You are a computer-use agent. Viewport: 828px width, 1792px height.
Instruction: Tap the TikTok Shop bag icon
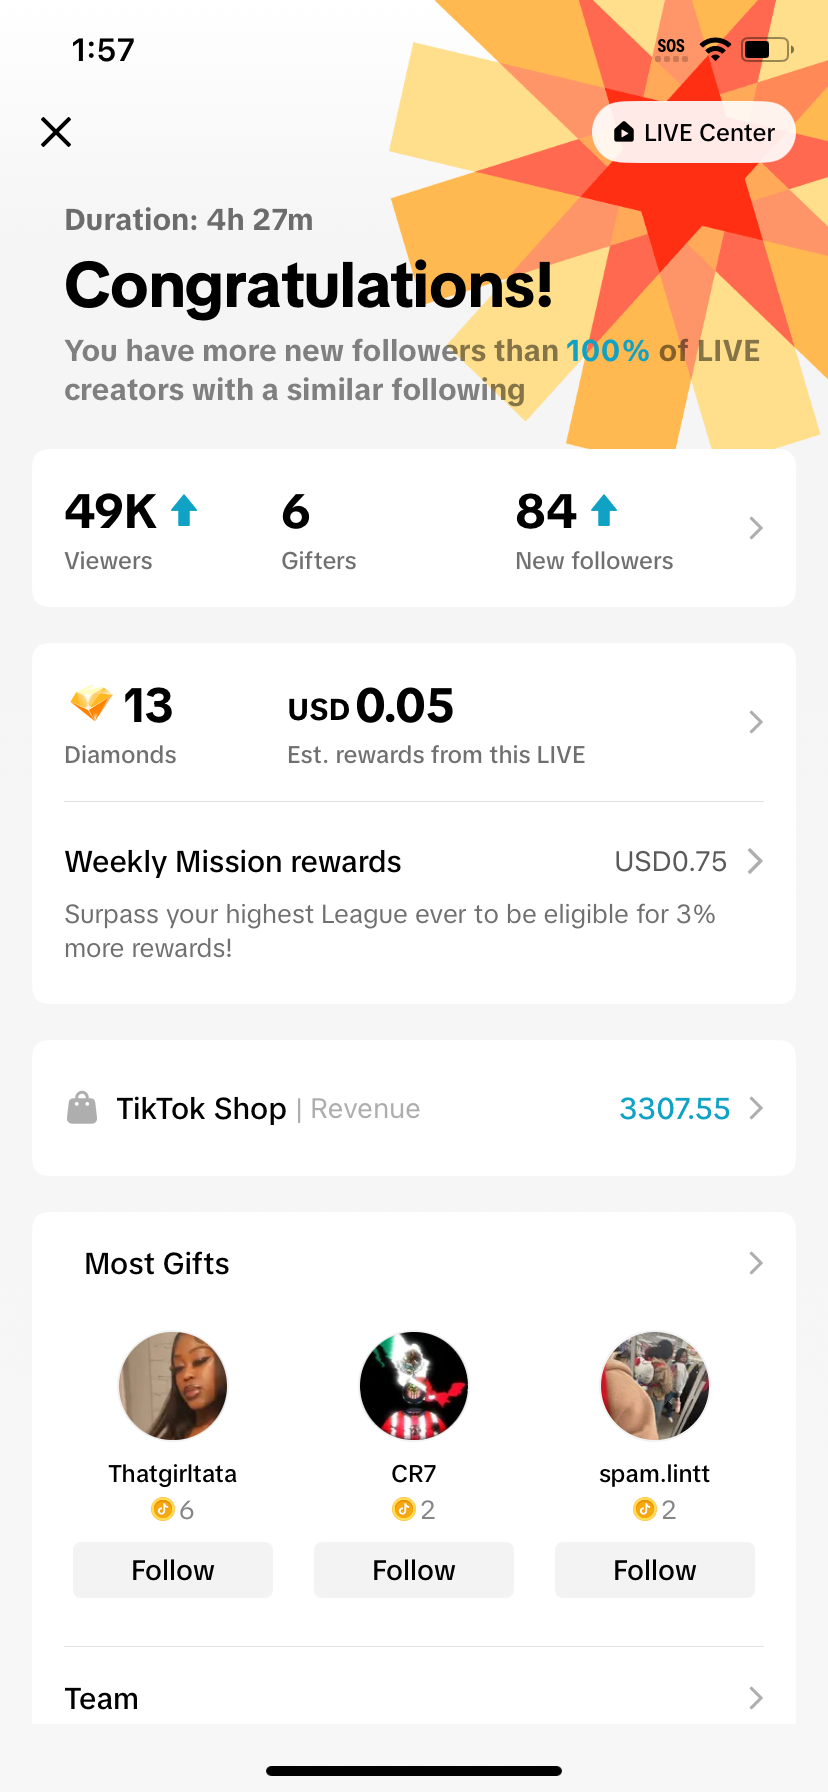pyautogui.click(x=82, y=1108)
